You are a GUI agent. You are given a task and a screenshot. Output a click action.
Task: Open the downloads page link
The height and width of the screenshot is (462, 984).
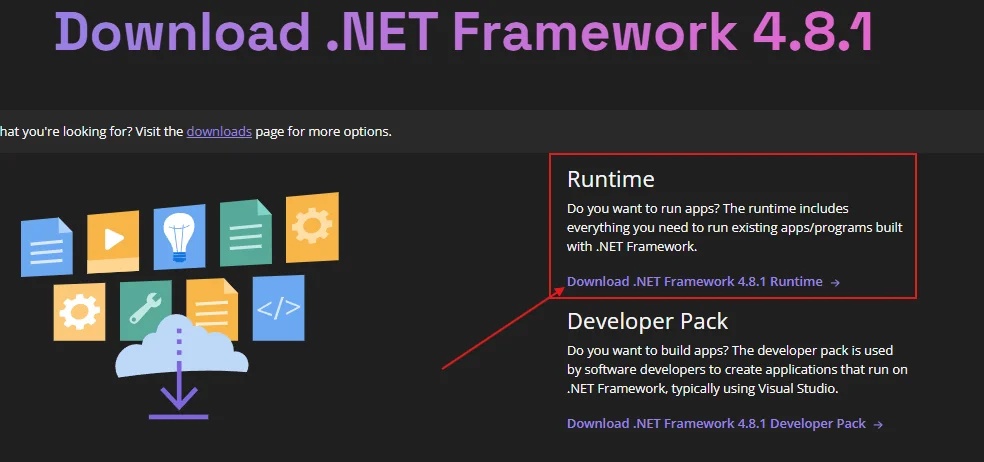219,132
